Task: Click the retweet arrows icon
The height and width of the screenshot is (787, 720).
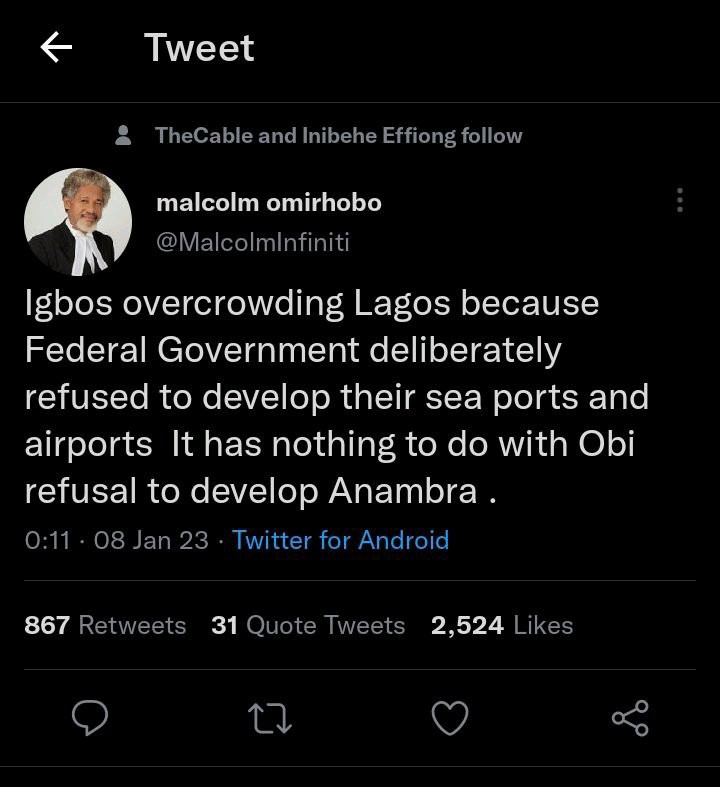Action: point(270,718)
